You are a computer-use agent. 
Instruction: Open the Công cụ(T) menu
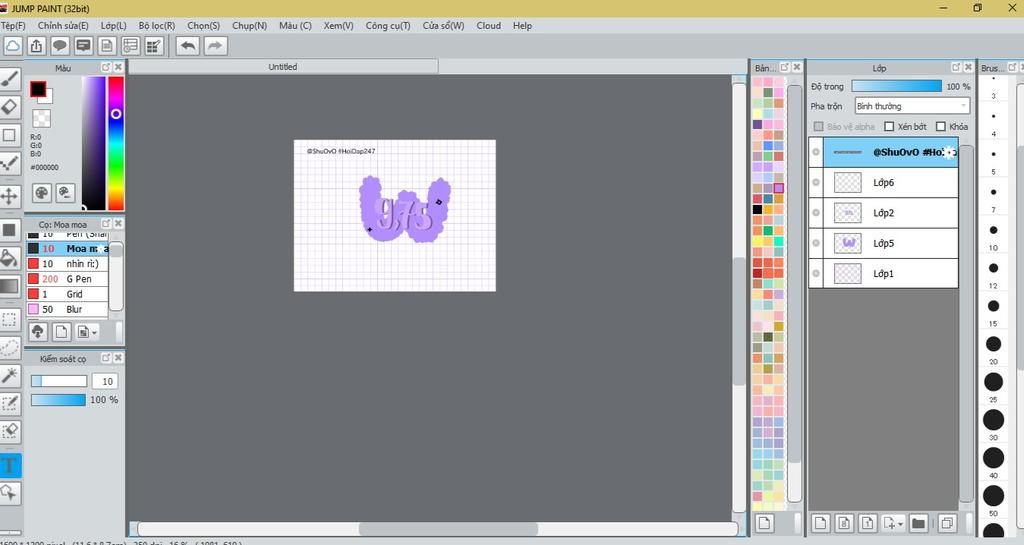coord(388,25)
